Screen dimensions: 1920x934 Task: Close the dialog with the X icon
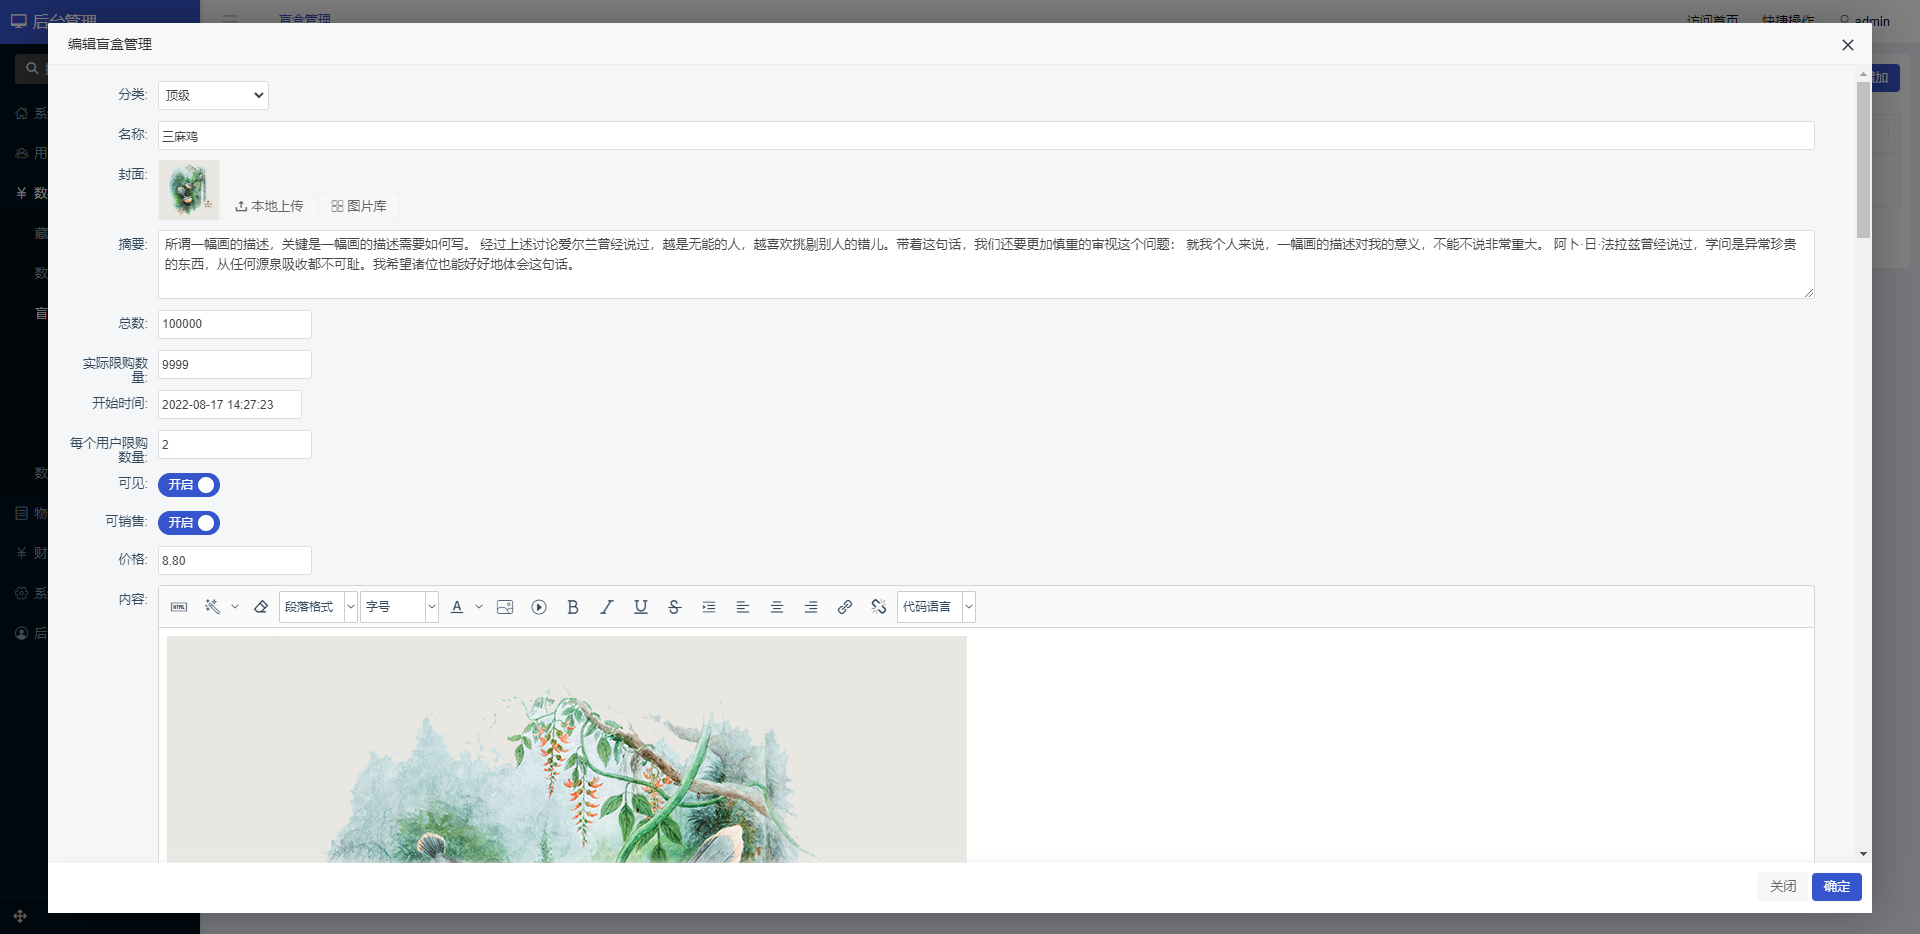pos(1848,45)
